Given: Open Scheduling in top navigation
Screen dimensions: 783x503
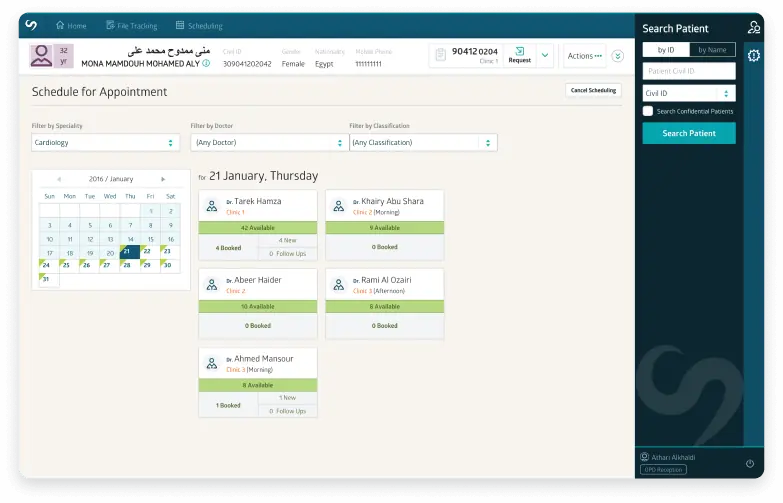Looking at the screenshot, I should [199, 25].
